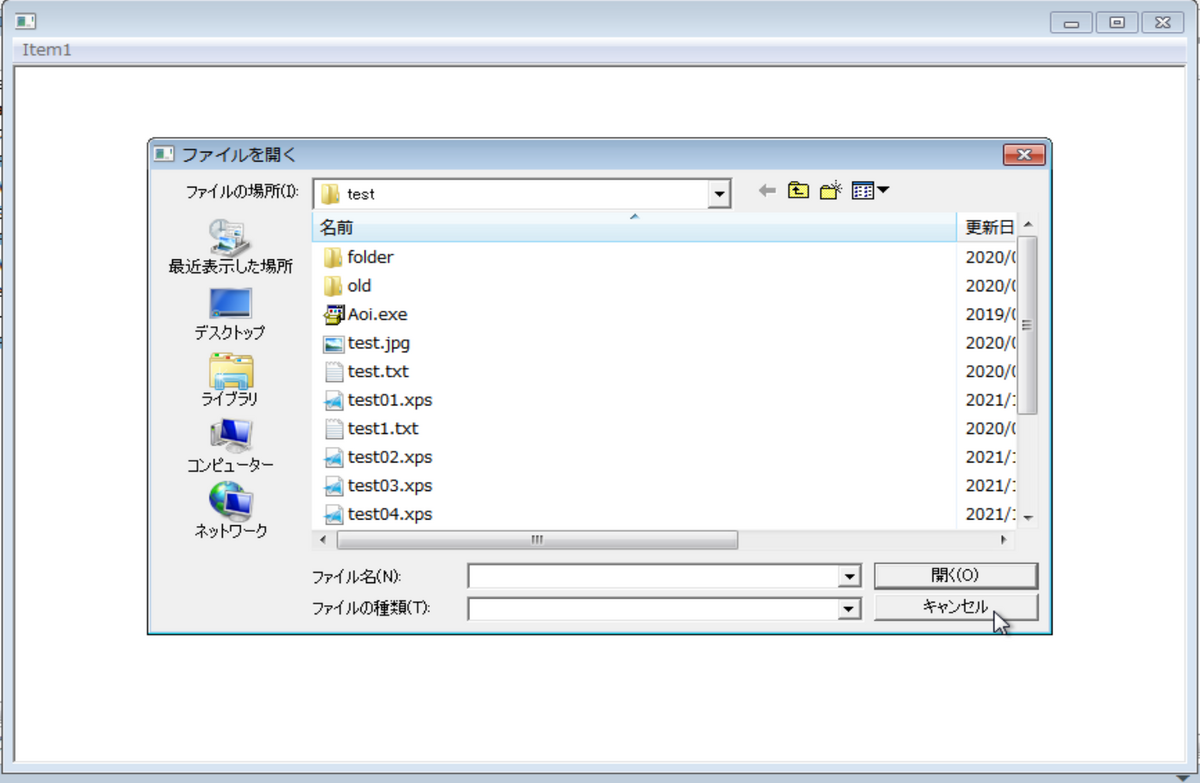This screenshot has height=783, width=1200.
Task: Click the キャンセル button
Action: tap(956, 607)
